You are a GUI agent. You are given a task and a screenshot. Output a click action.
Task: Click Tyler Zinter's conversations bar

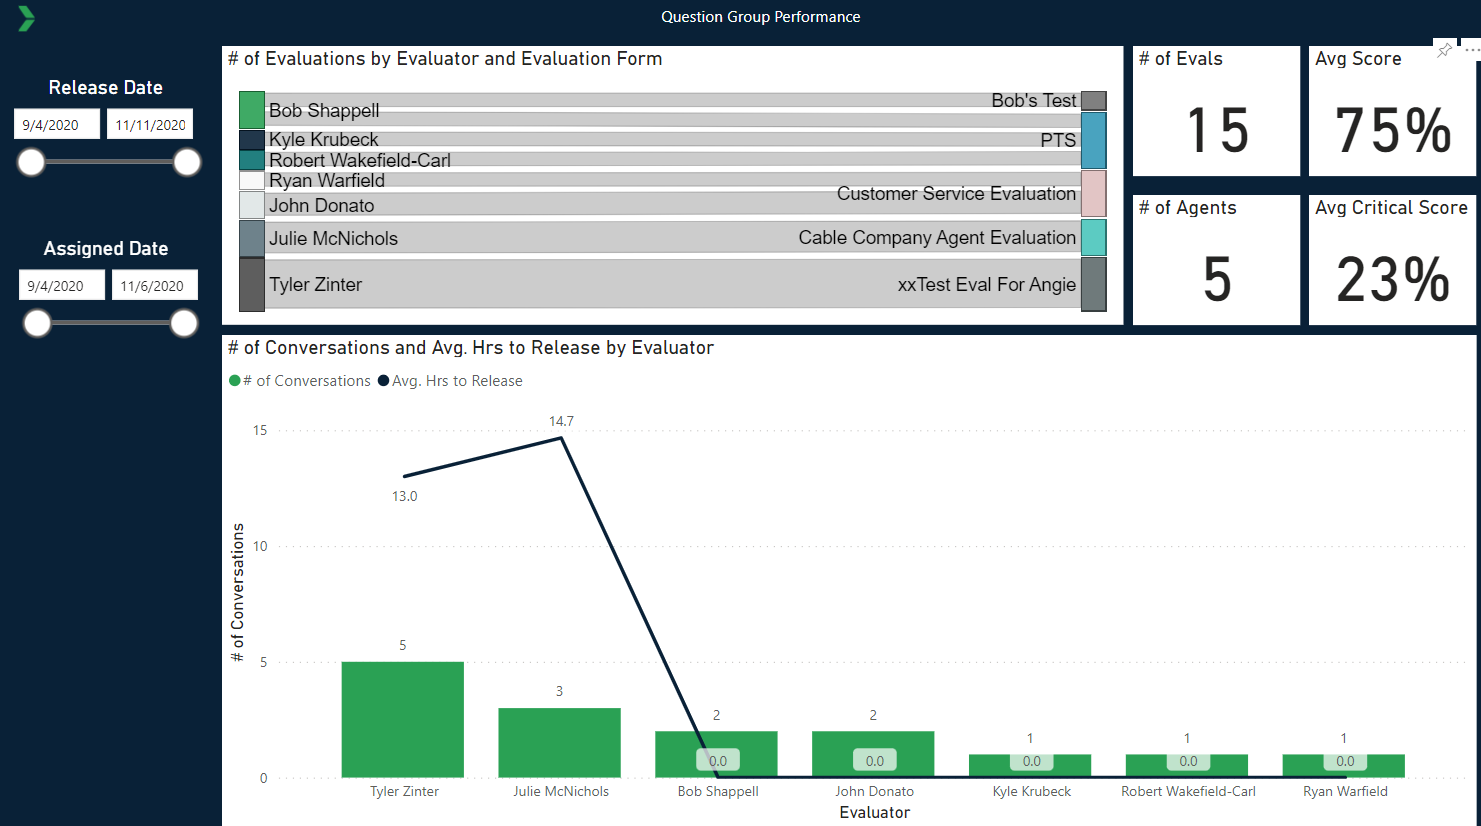click(403, 720)
